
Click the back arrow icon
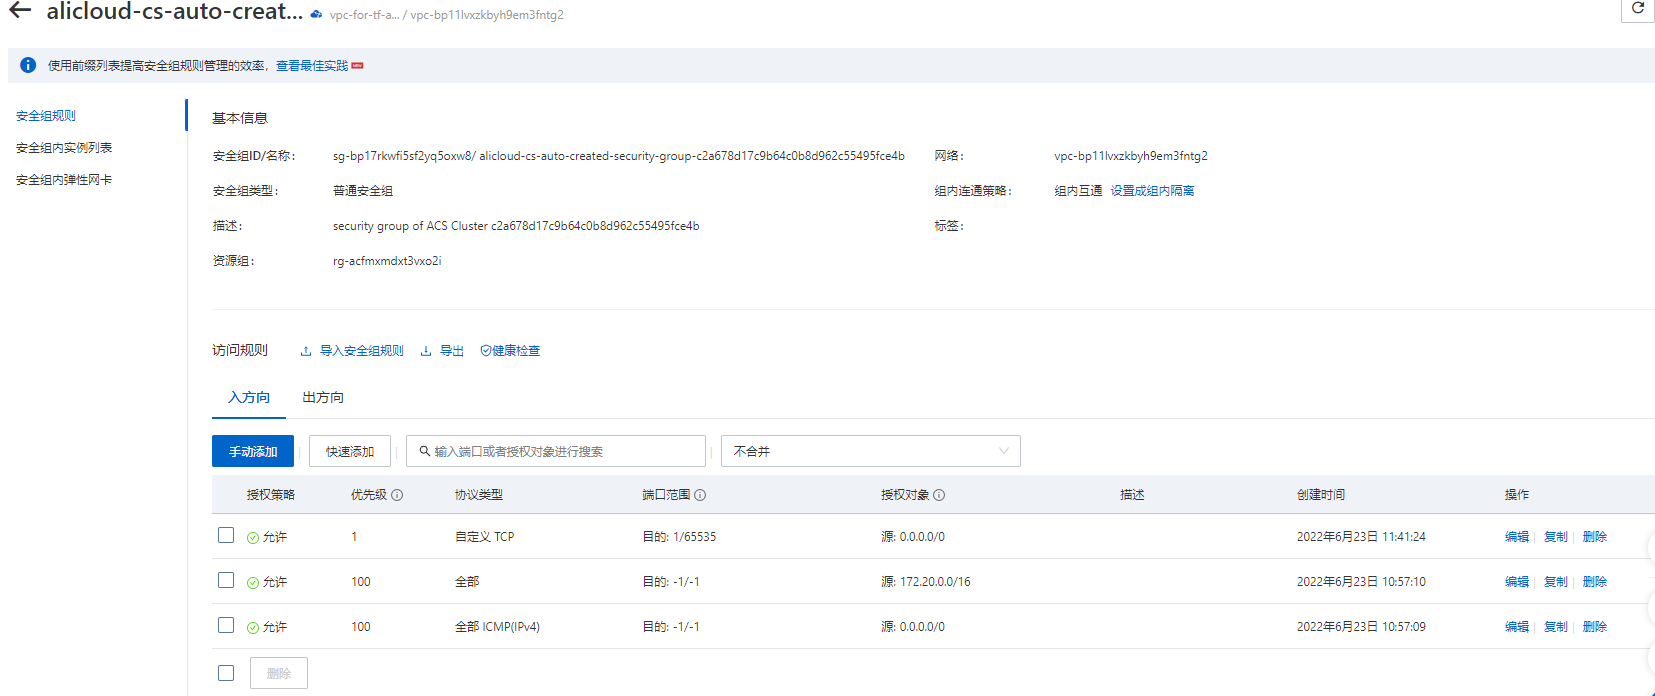20,11
